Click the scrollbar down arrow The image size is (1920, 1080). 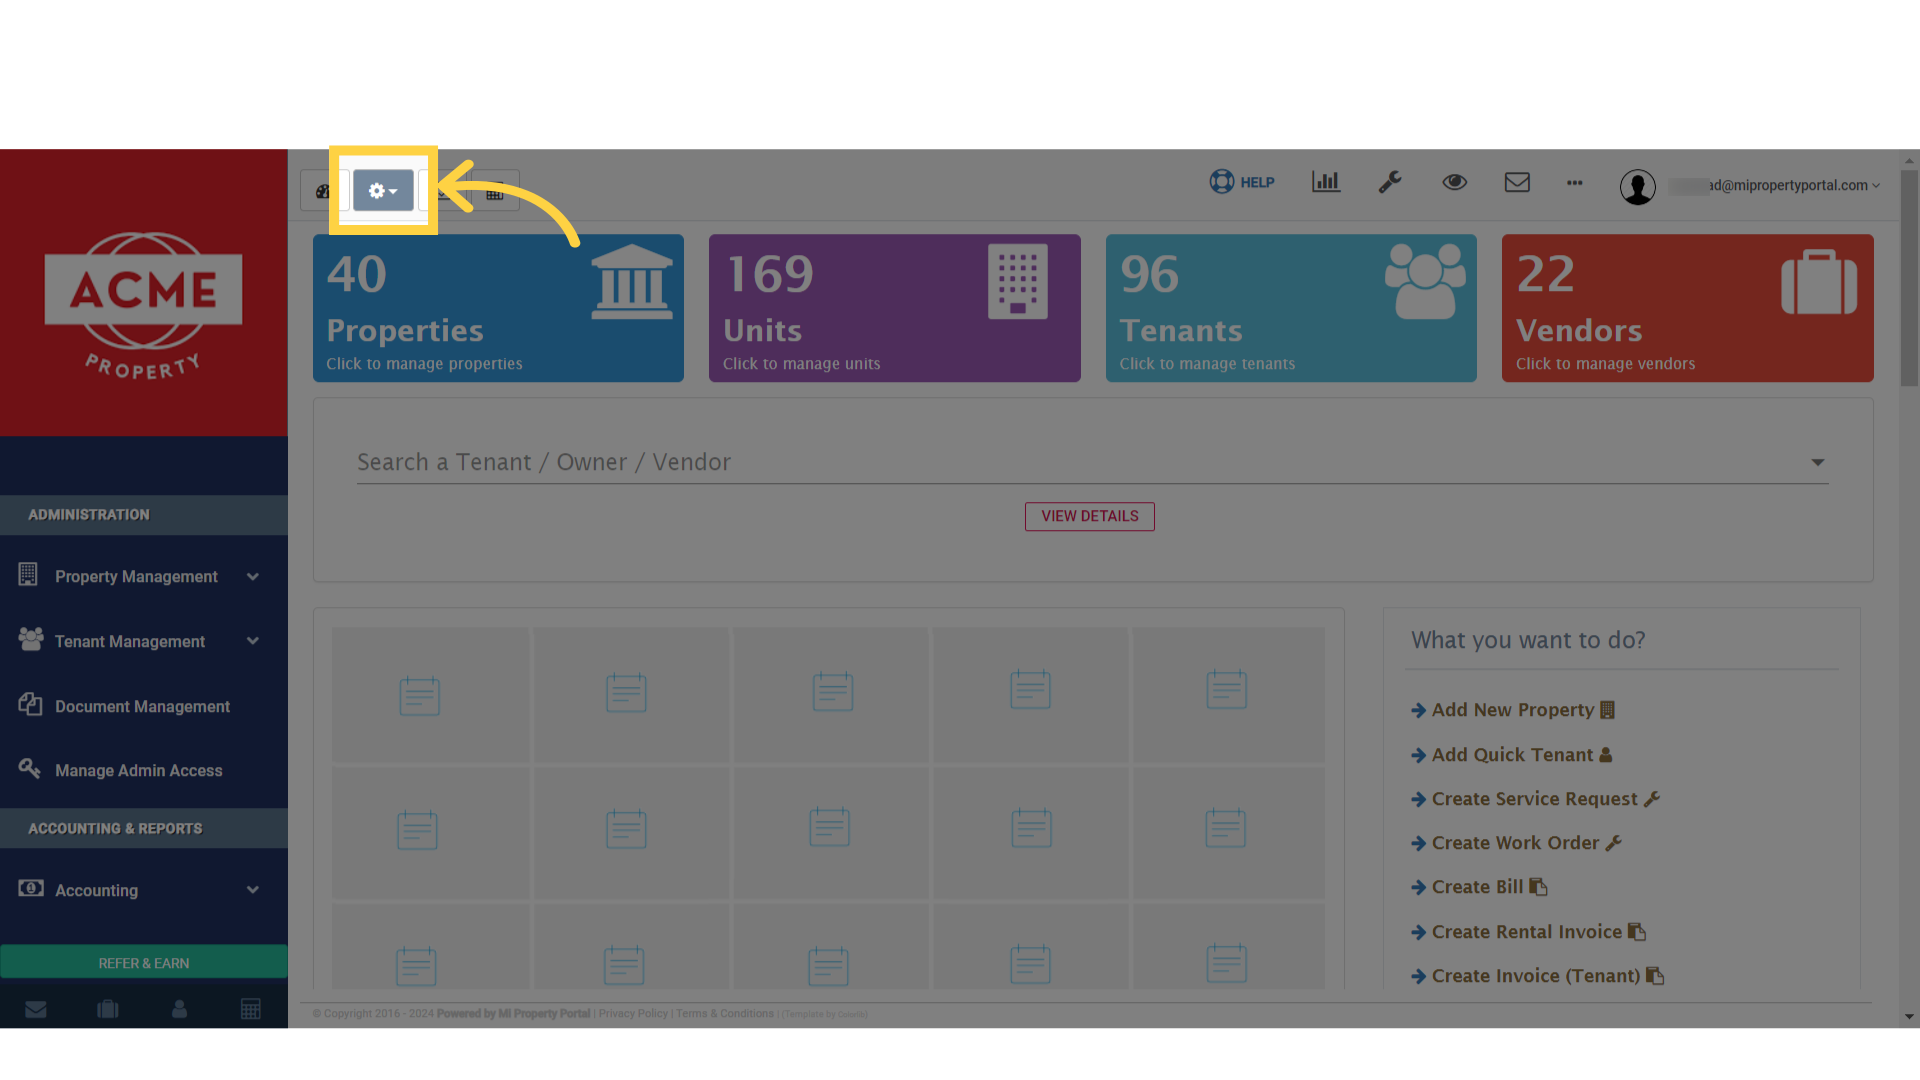click(1909, 1017)
